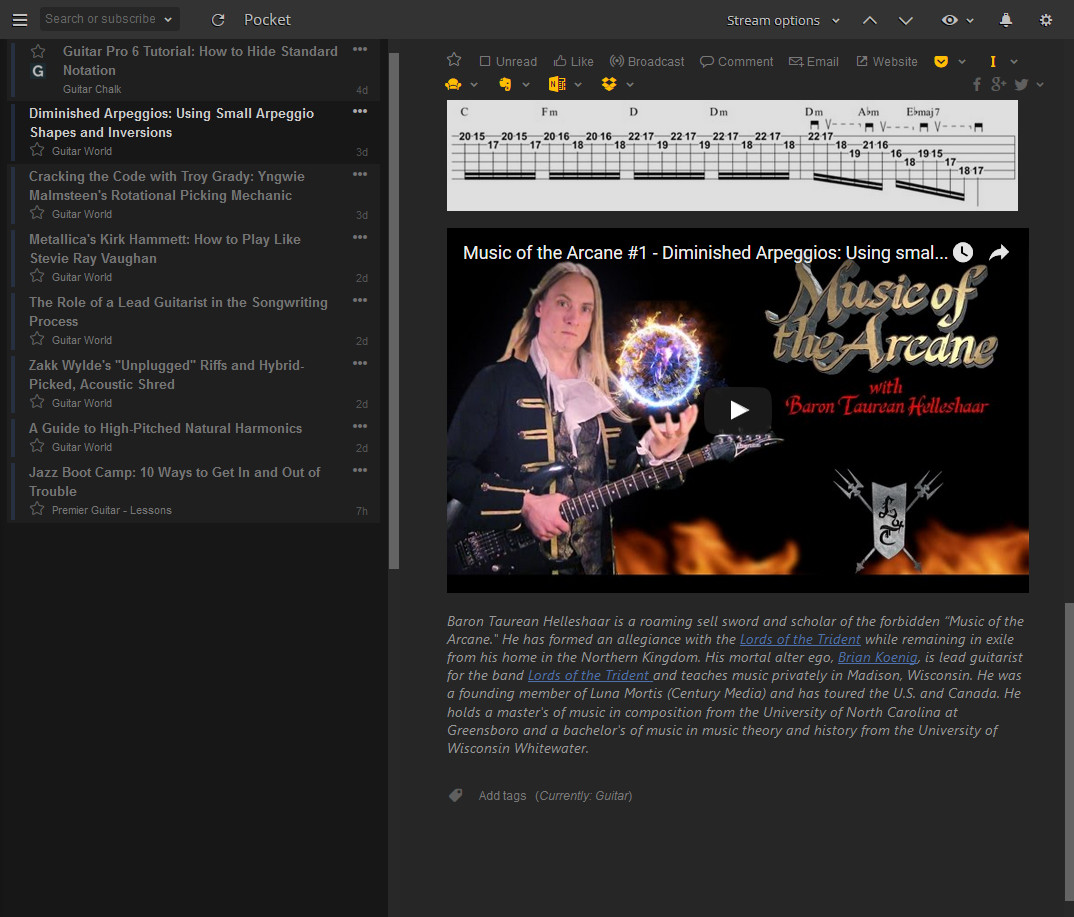1074x917 pixels.
Task: Star the Zakk Wylde Unplugged item
Action: (x=37, y=402)
